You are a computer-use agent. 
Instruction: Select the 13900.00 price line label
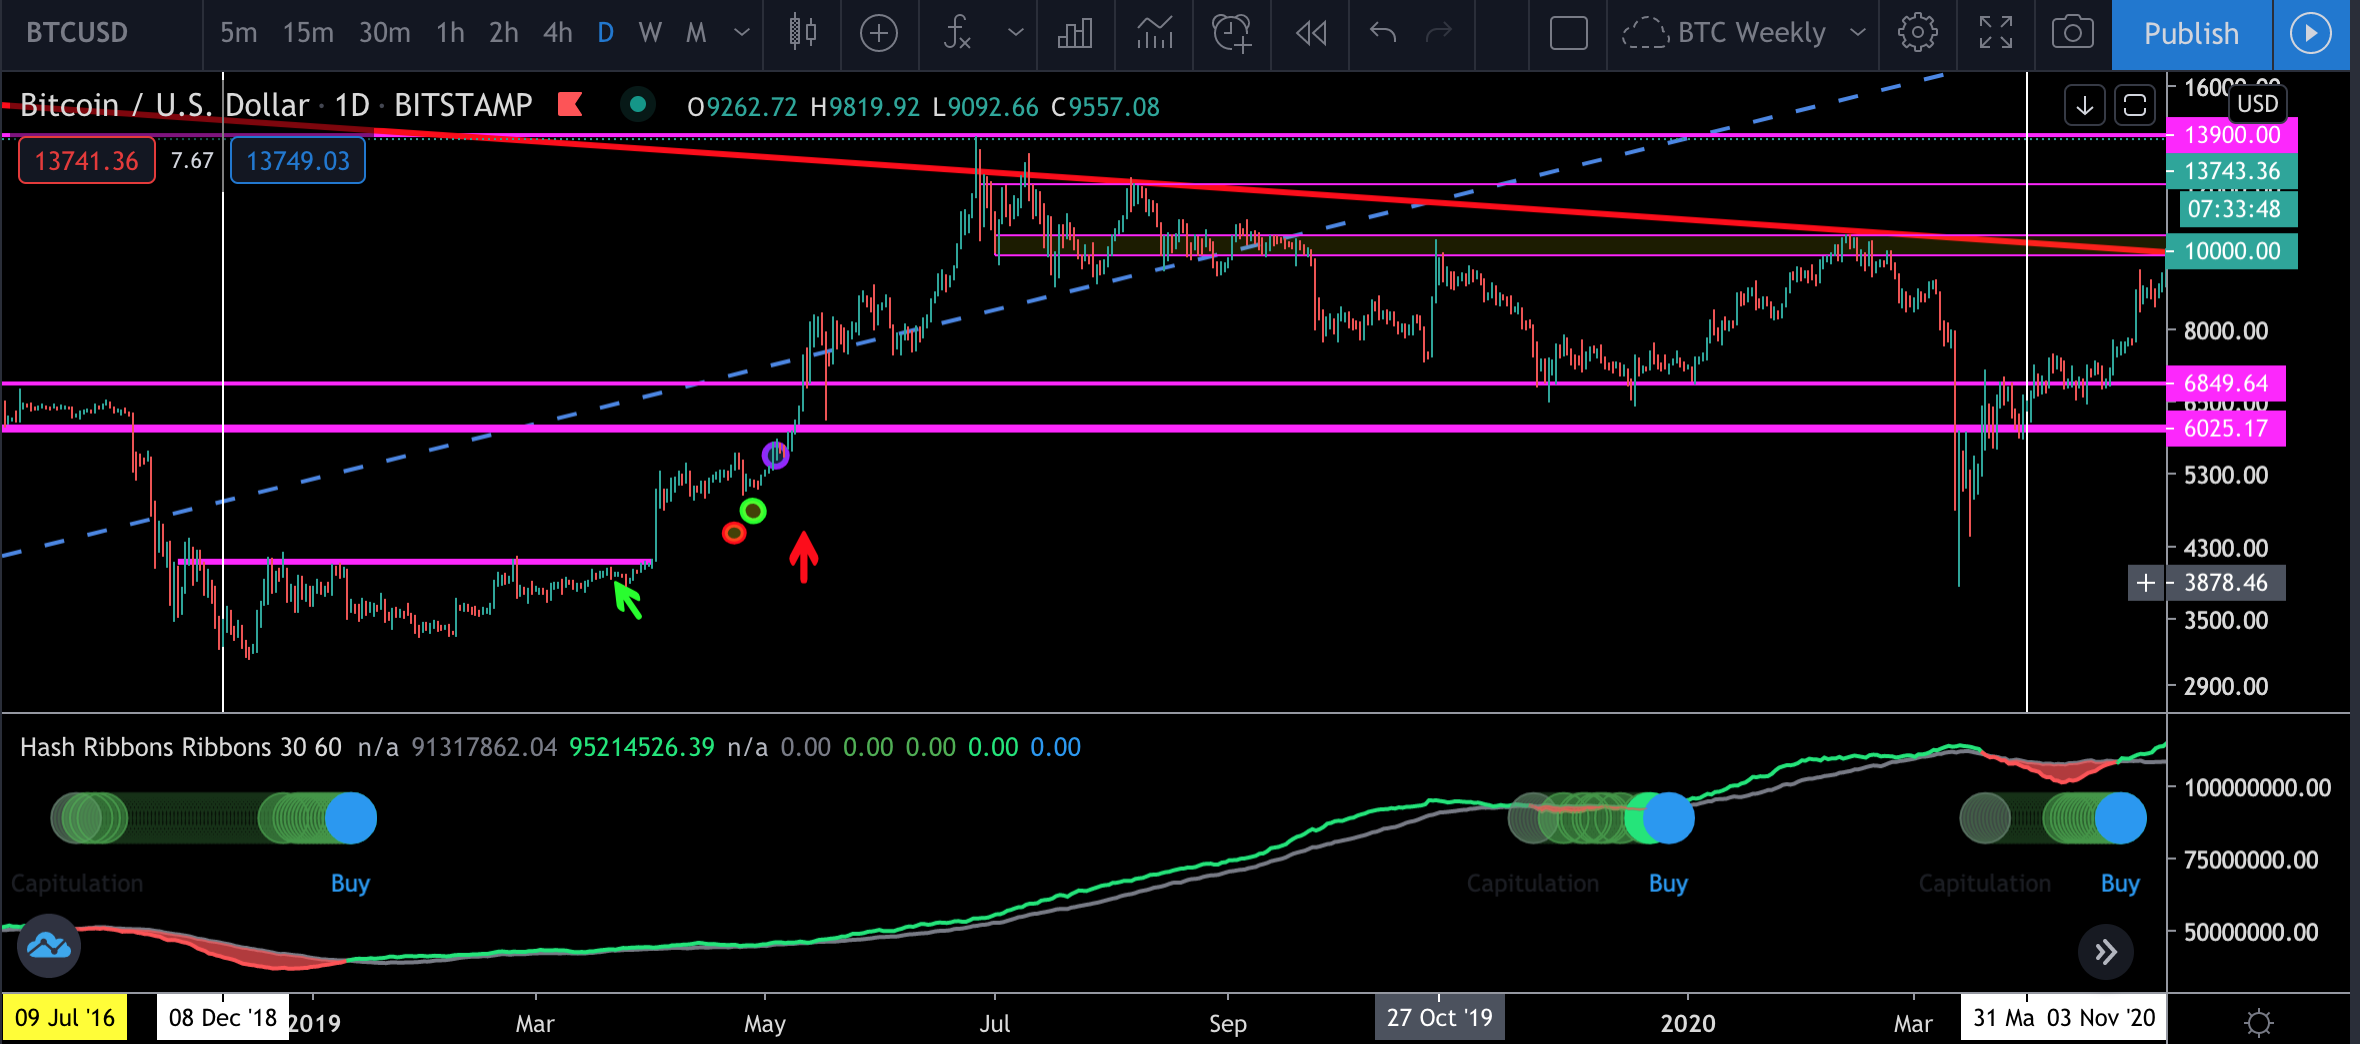[x=2232, y=135]
